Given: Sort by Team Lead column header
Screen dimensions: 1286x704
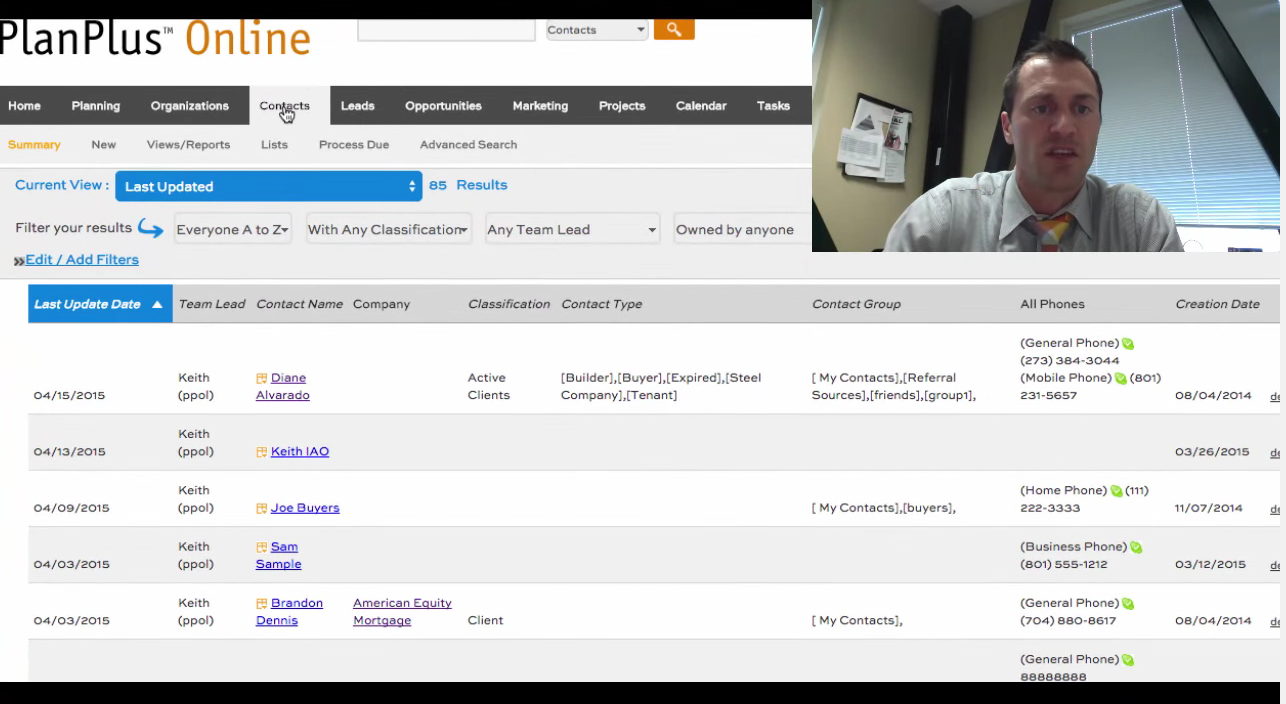Looking at the screenshot, I should click(x=212, y=305).
